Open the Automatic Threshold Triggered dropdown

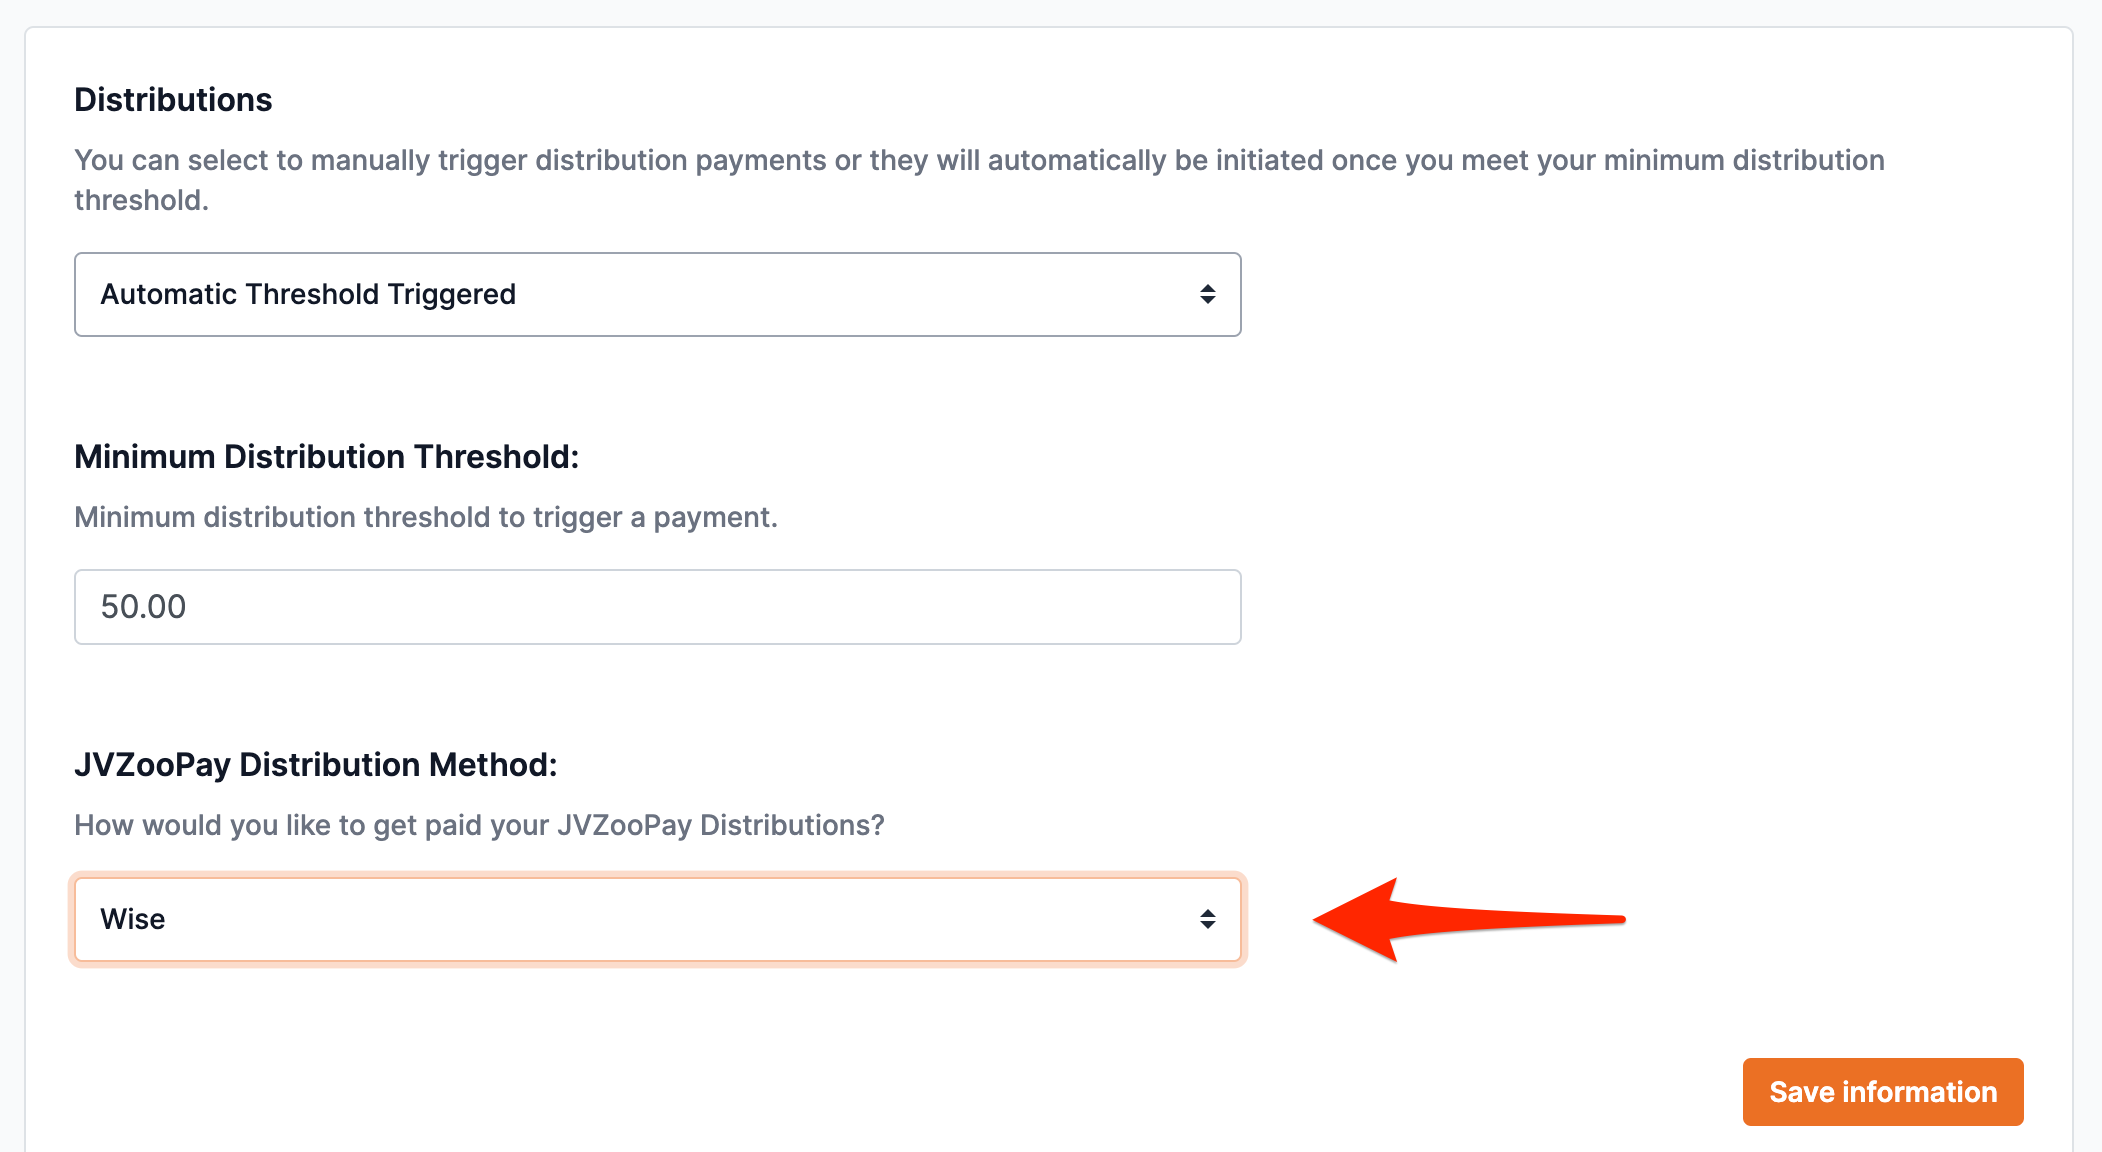point(656,294)
